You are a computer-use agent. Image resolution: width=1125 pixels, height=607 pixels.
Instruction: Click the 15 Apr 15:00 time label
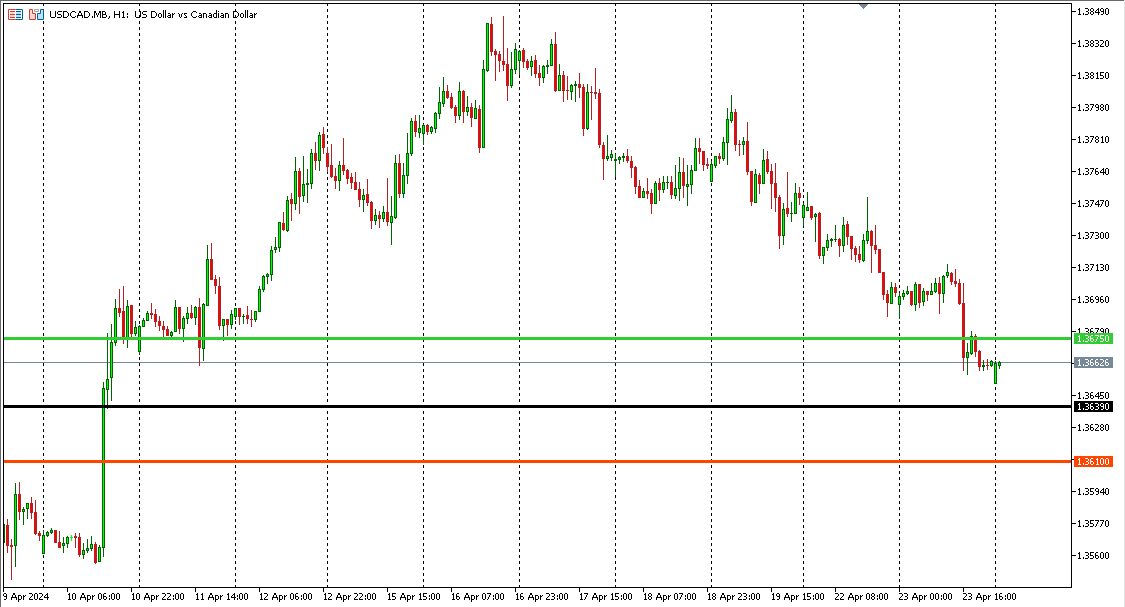[x=413, y=596]
